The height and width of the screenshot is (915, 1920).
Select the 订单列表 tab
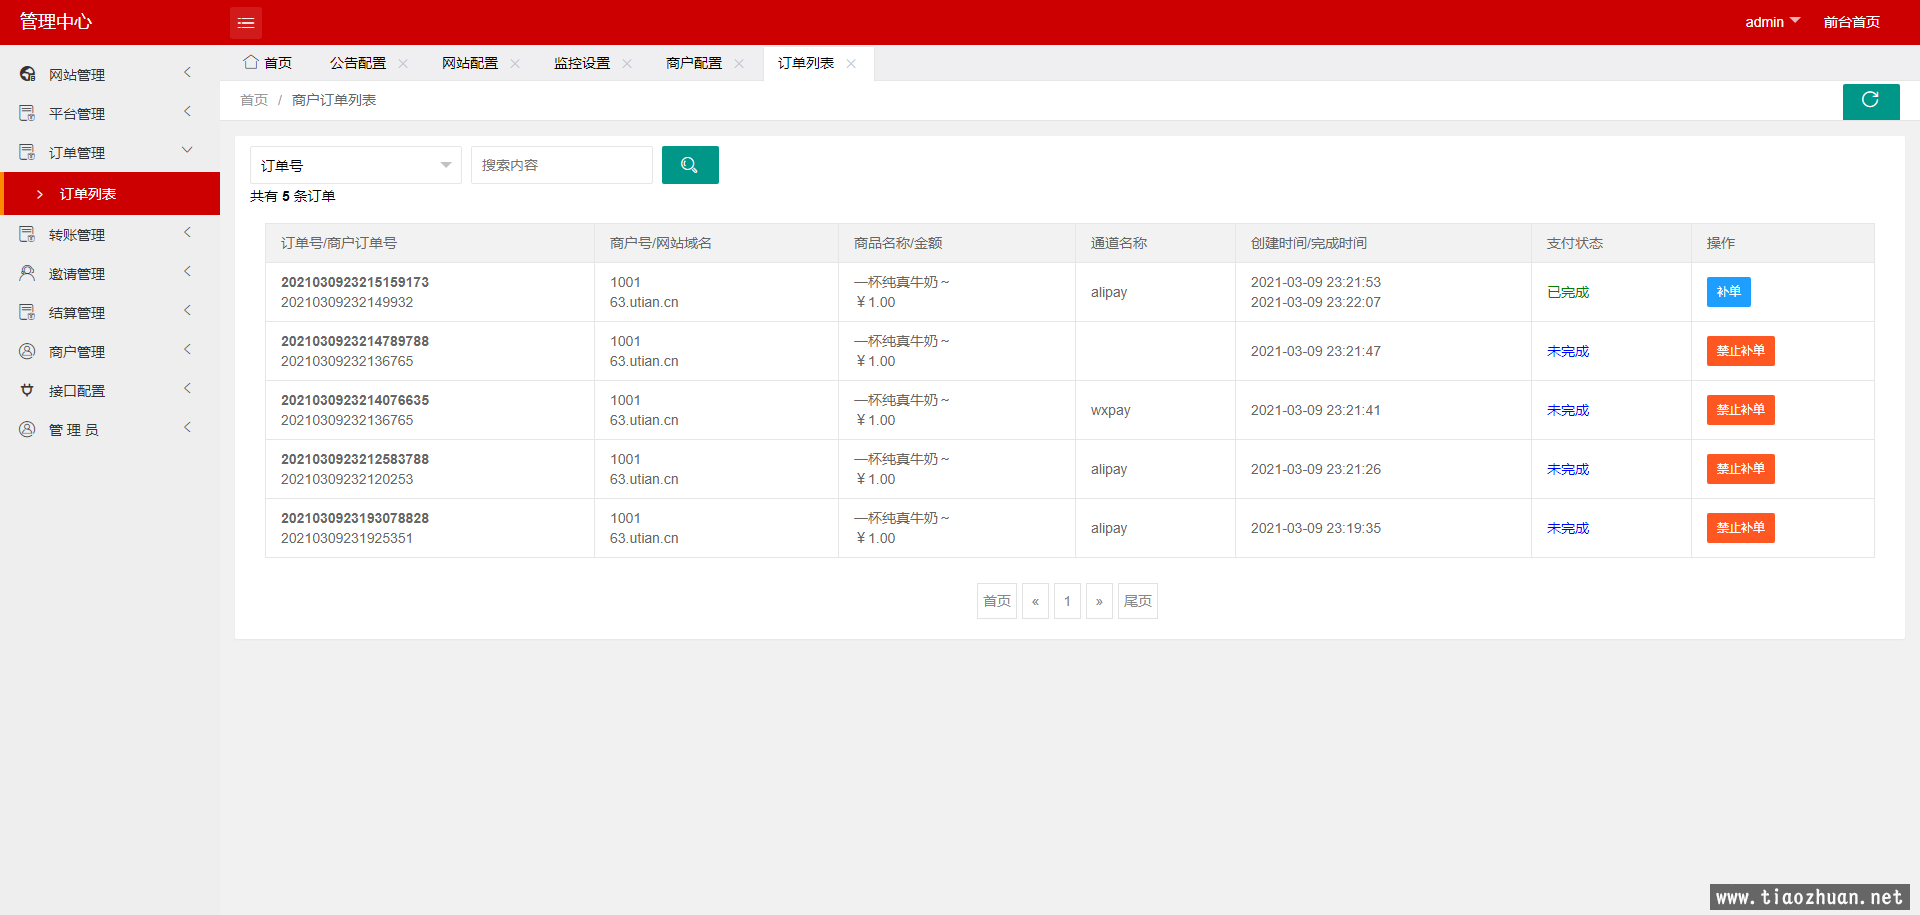(806, 63)
